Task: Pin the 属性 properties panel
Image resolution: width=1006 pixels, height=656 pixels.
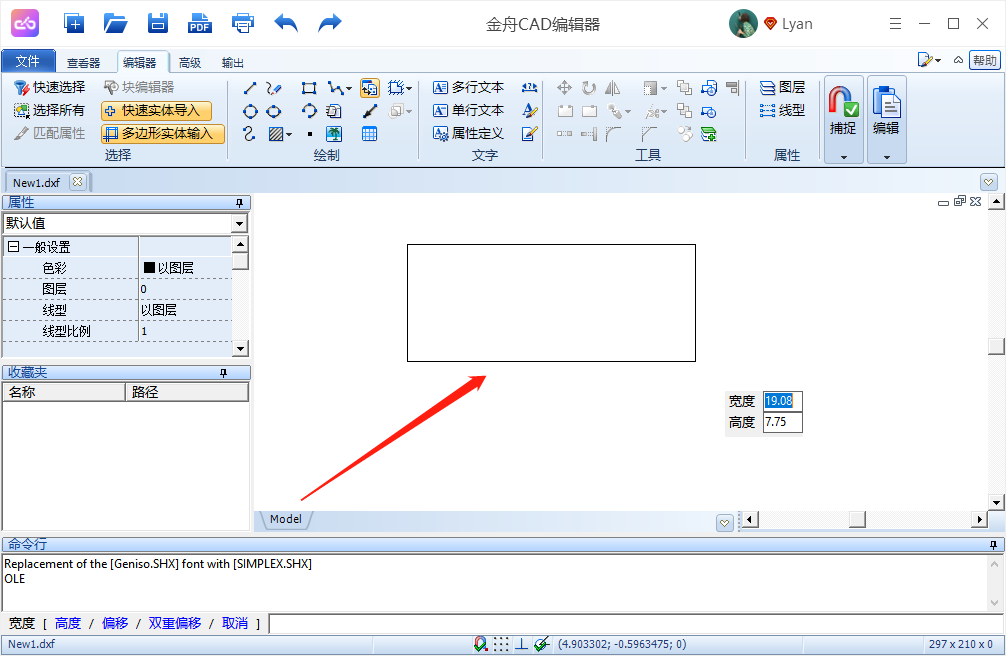Action: point(239,203)
